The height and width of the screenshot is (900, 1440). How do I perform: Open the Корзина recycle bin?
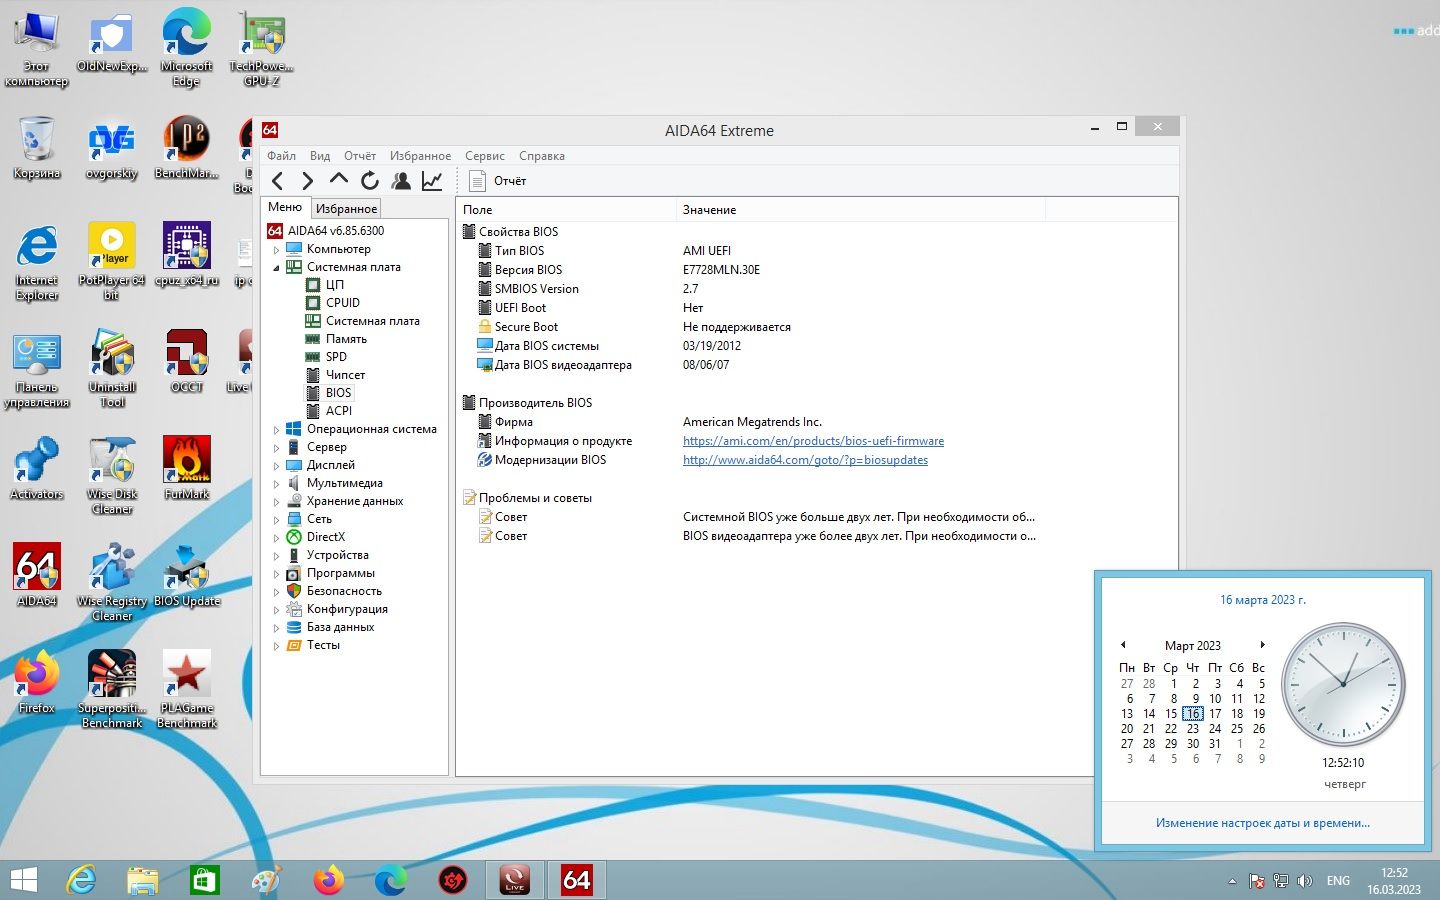37,147
